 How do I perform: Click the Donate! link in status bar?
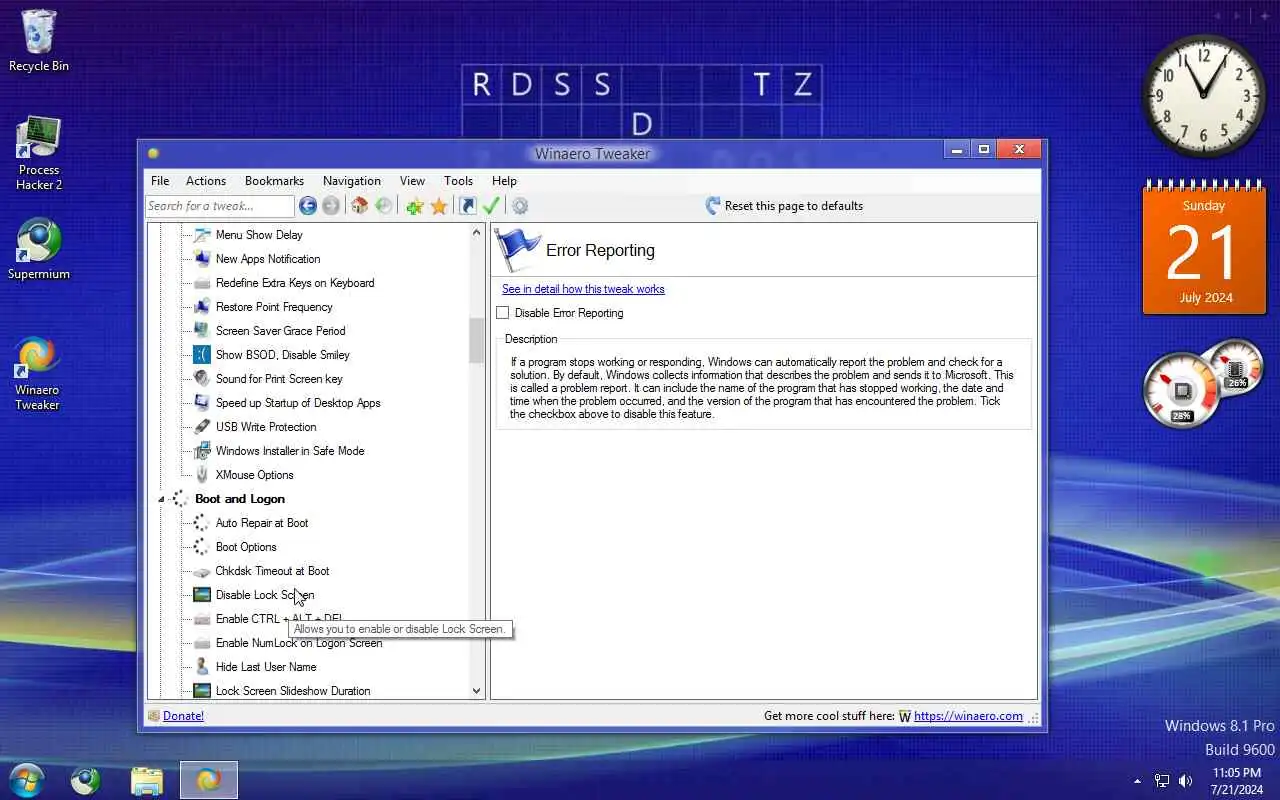point(183,716)
